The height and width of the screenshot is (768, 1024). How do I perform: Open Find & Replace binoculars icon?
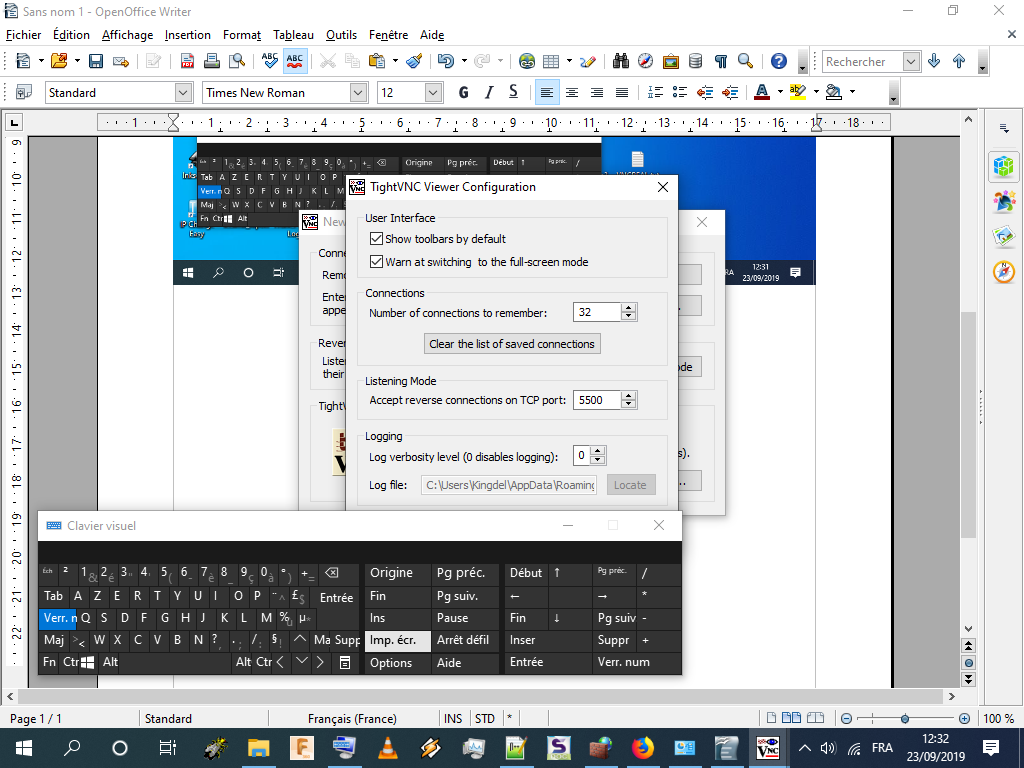coord(620,61)
